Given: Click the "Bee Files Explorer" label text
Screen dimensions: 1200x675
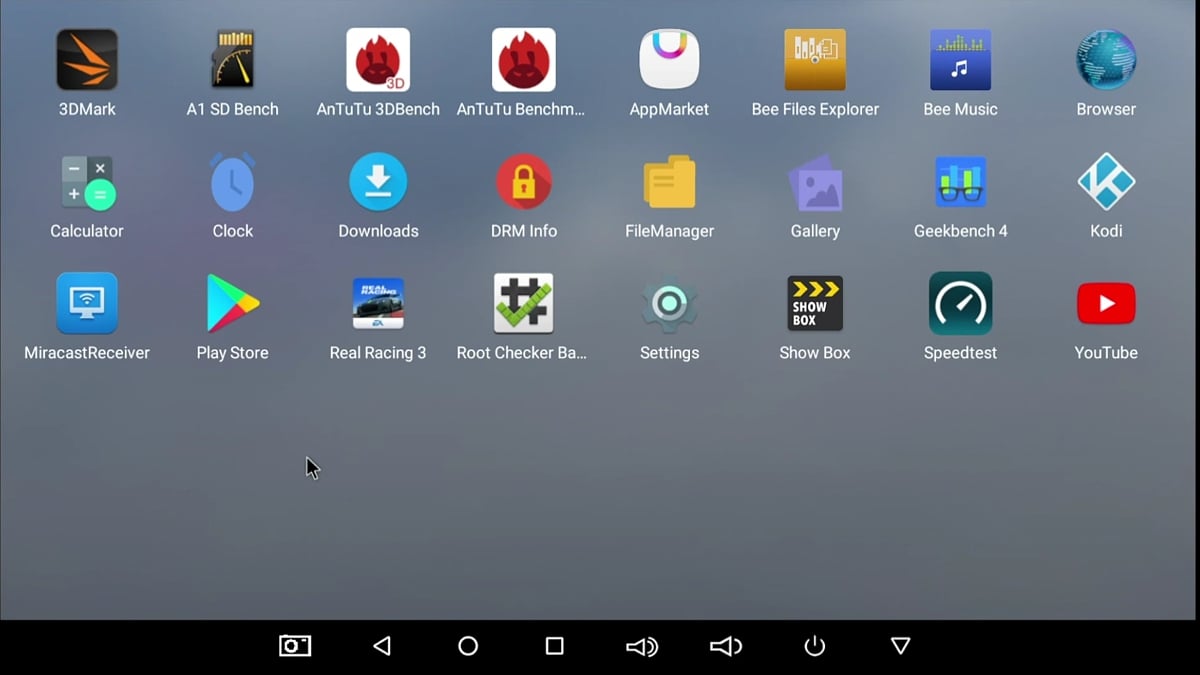Looking at the screenshot, I should [815, 109].
